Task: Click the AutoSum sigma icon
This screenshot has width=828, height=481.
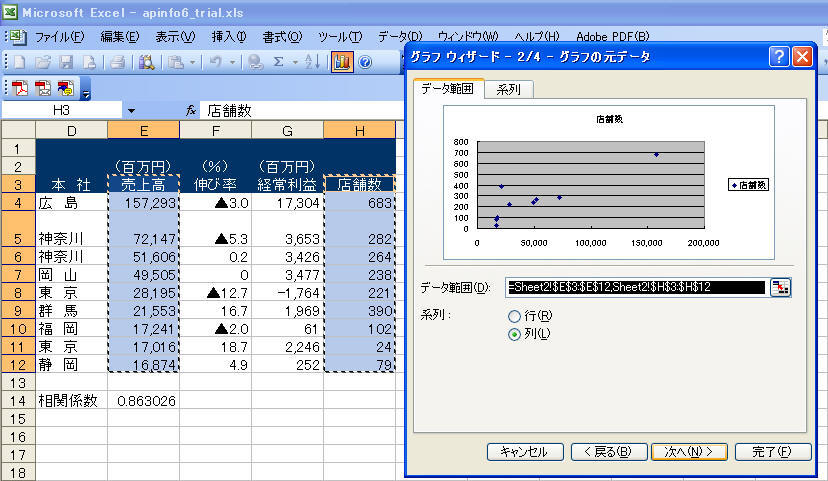Action: click(x=279, y=62)
